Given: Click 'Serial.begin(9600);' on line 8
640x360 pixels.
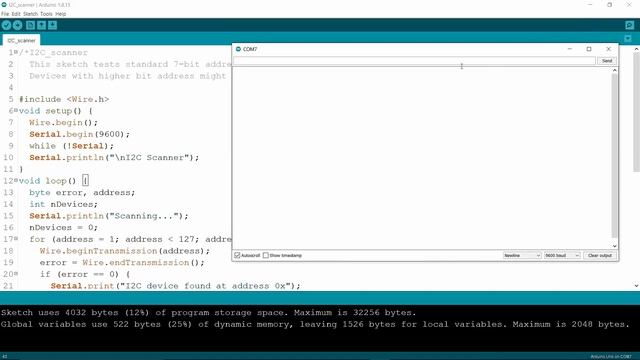Looking at the screenshot, I should 80,134.
